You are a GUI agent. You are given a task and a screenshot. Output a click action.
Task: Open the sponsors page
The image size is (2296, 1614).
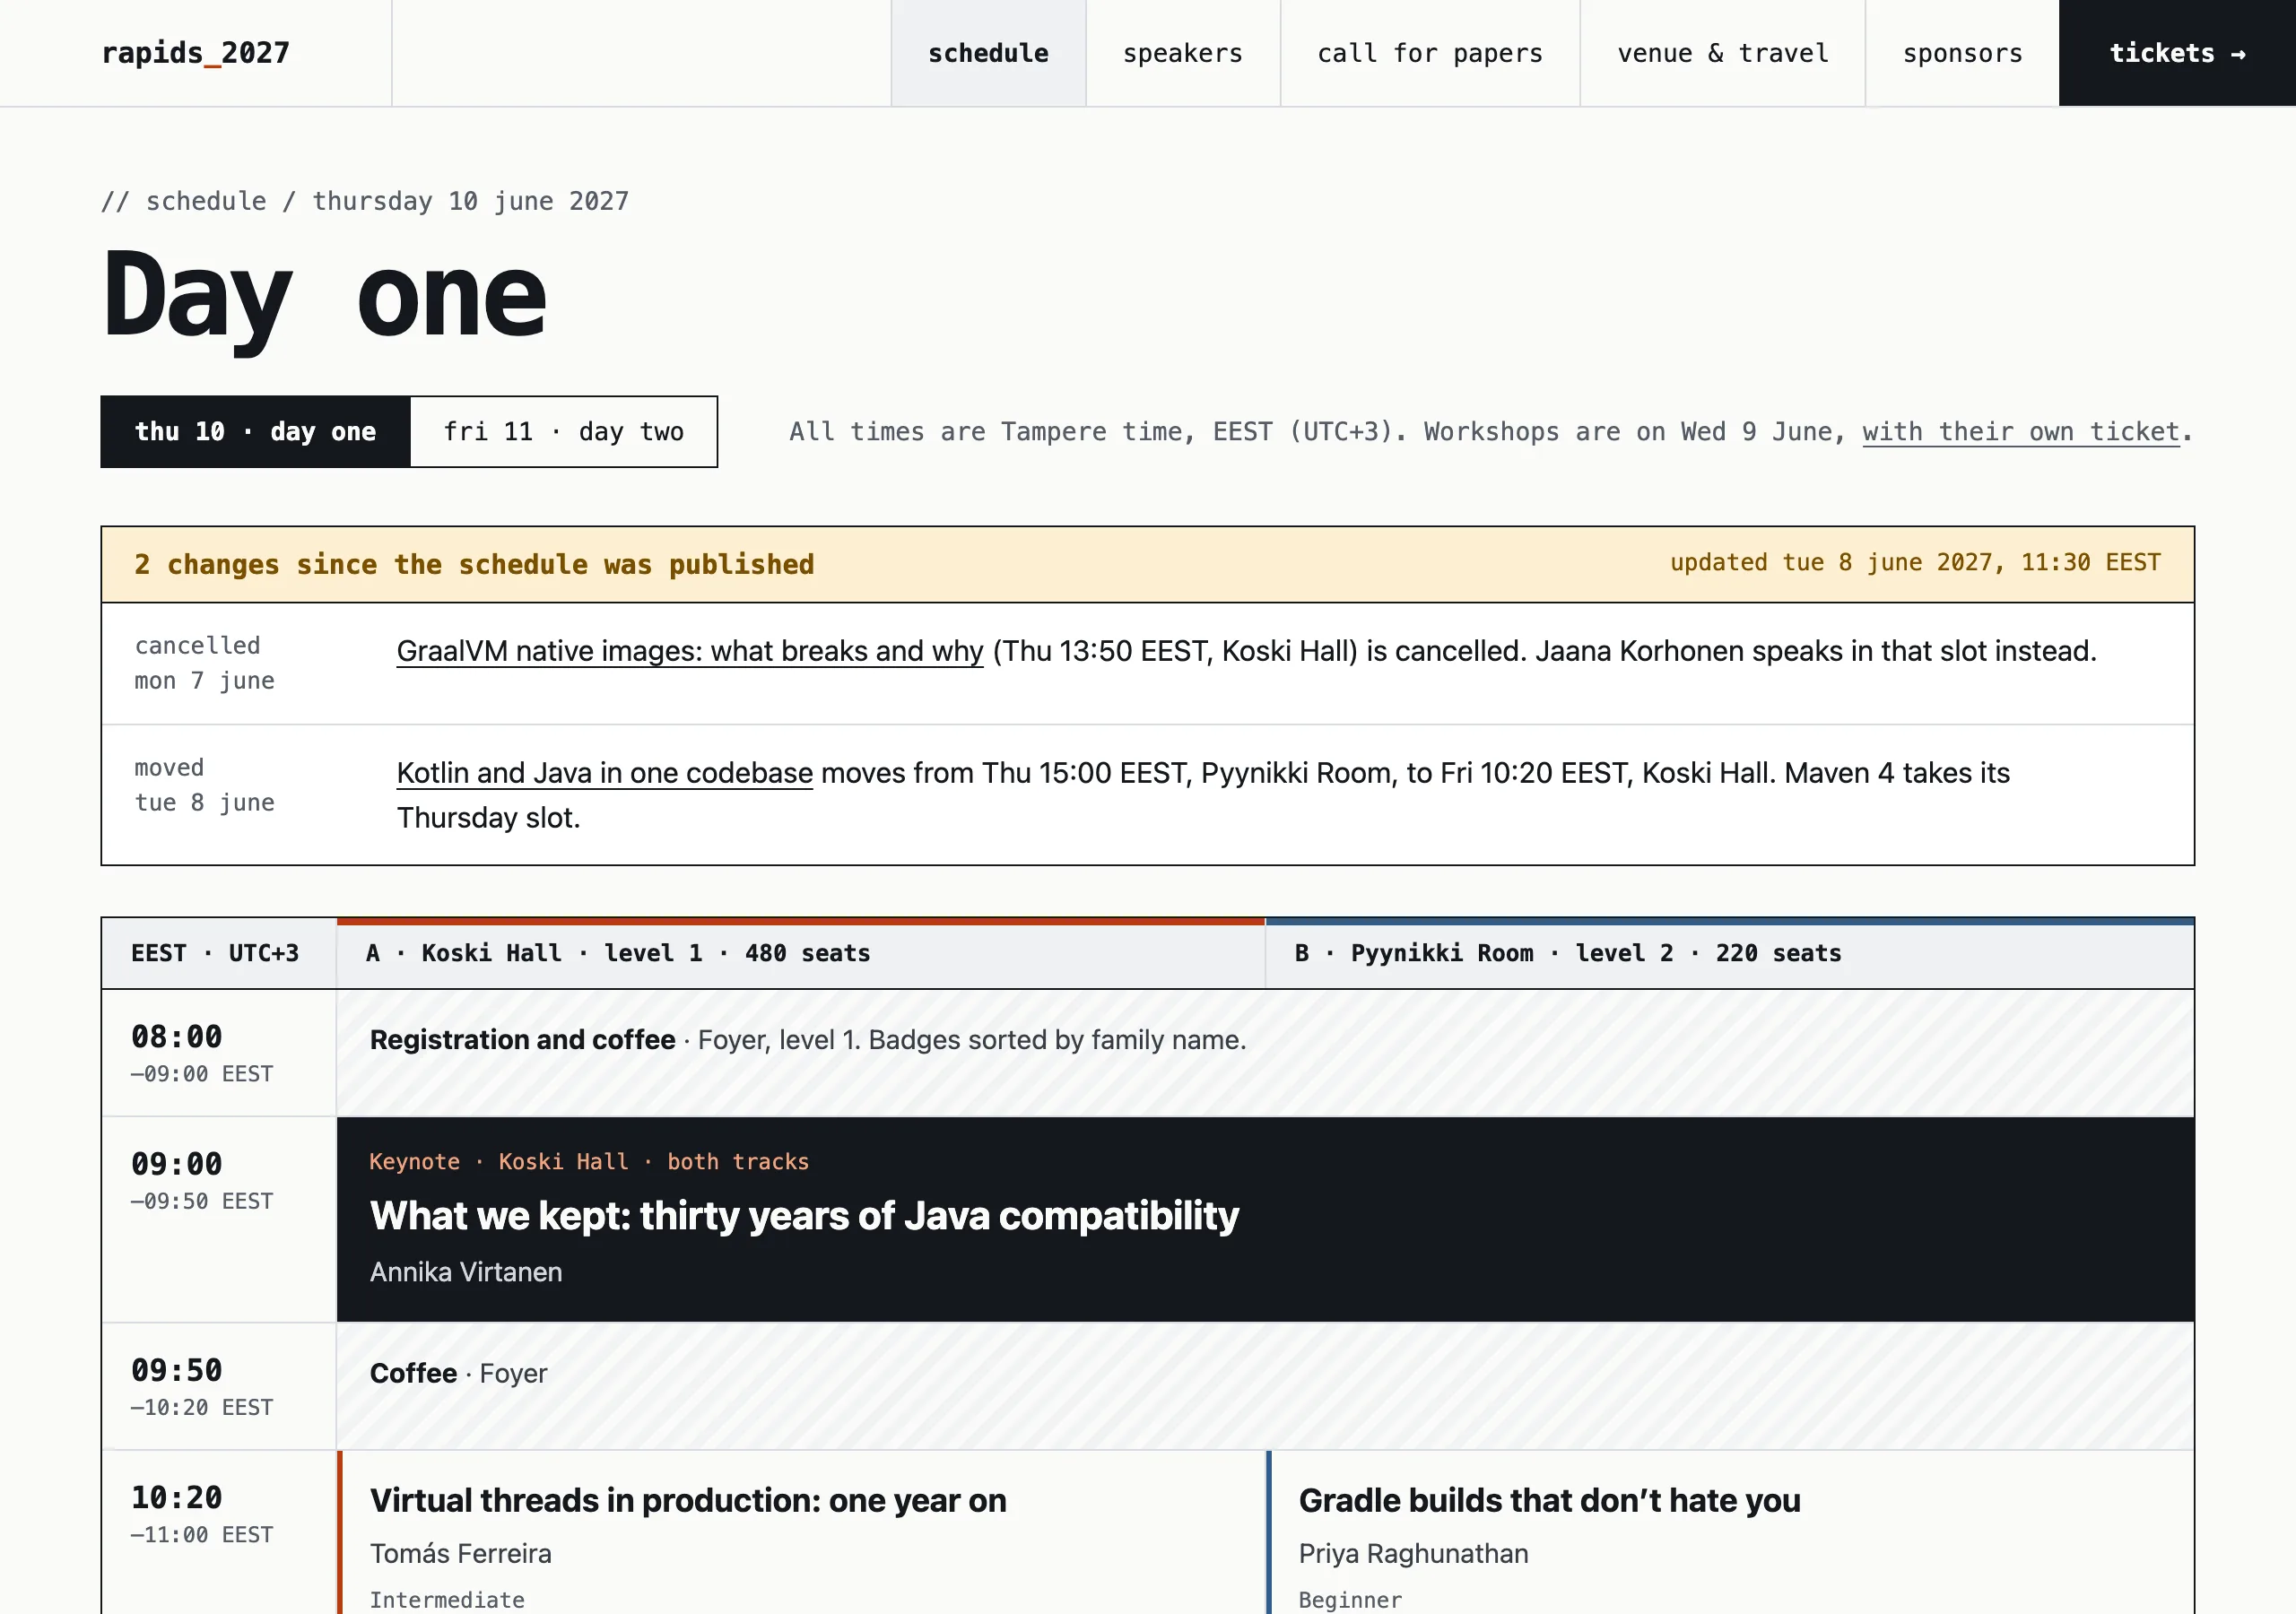tap(1962, 53)
